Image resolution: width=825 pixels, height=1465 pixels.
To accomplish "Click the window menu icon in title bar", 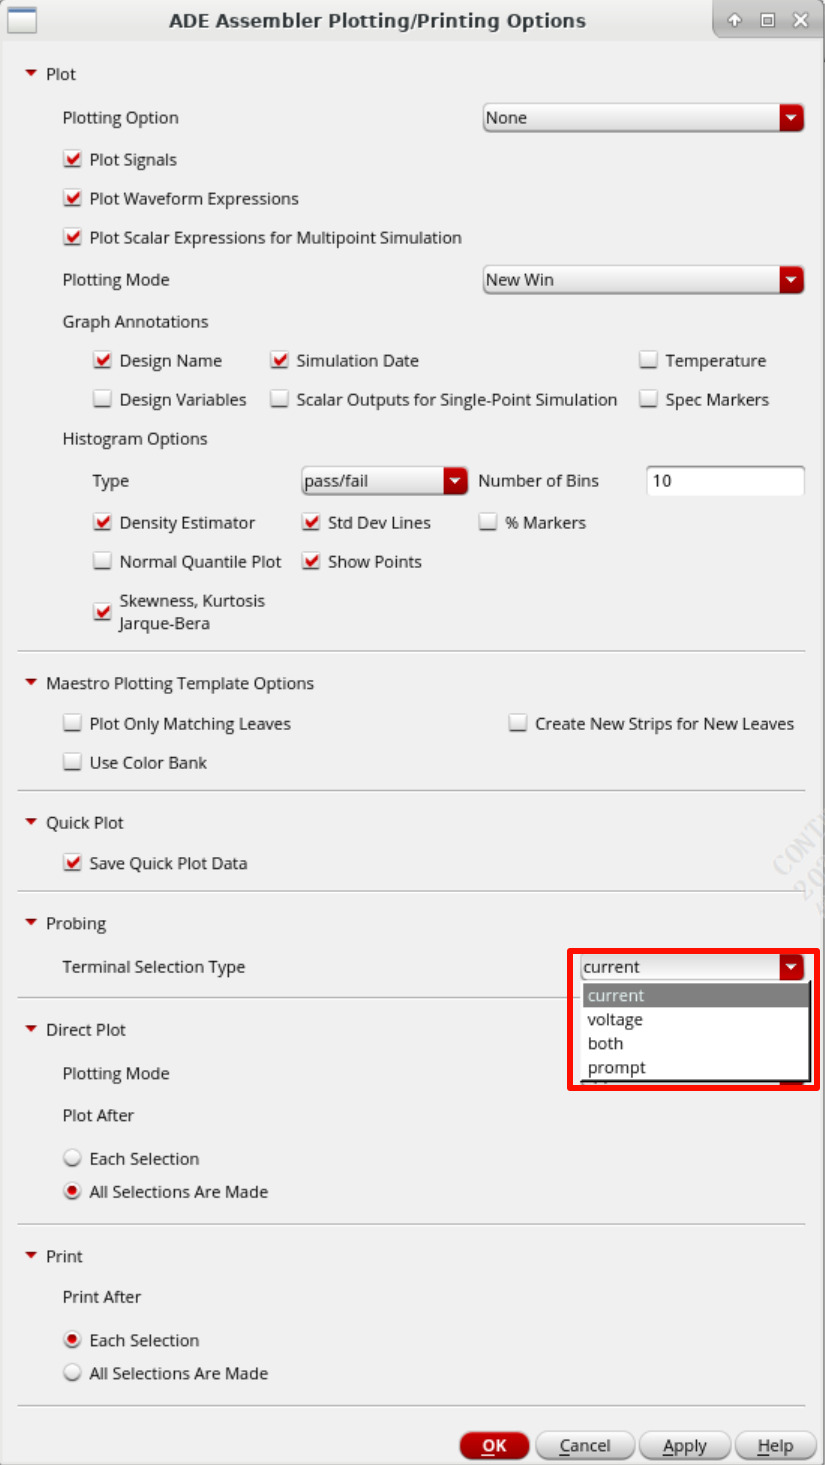I will point(21,20).
